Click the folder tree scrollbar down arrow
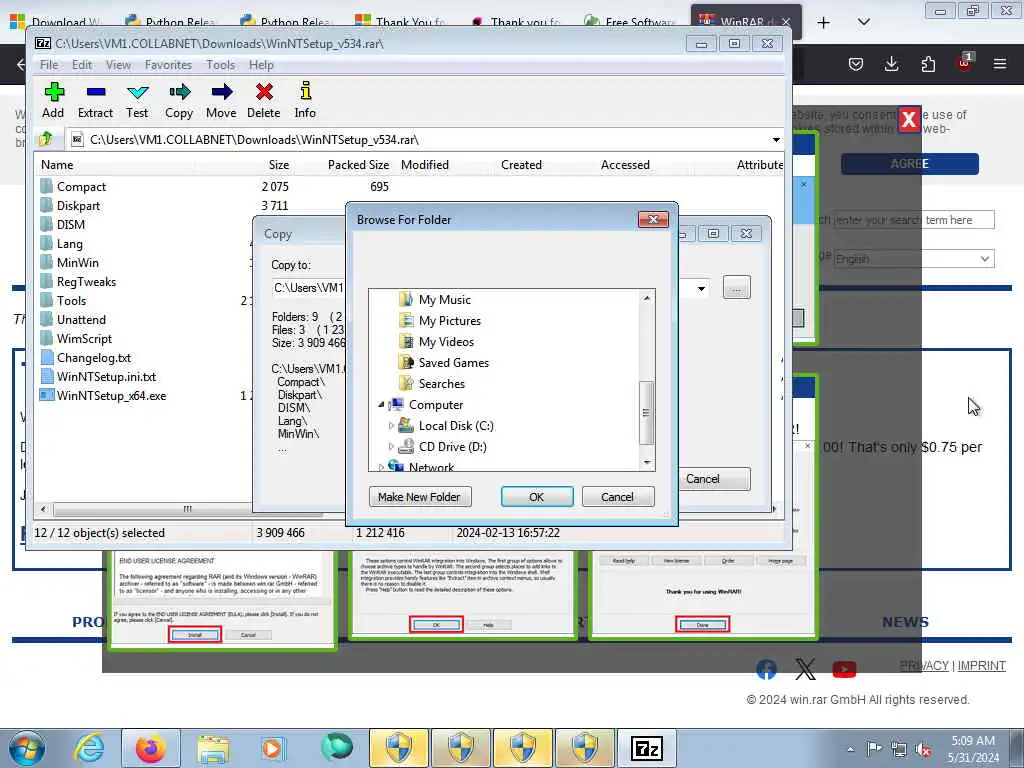1024x768 pixels. point(647,462)
